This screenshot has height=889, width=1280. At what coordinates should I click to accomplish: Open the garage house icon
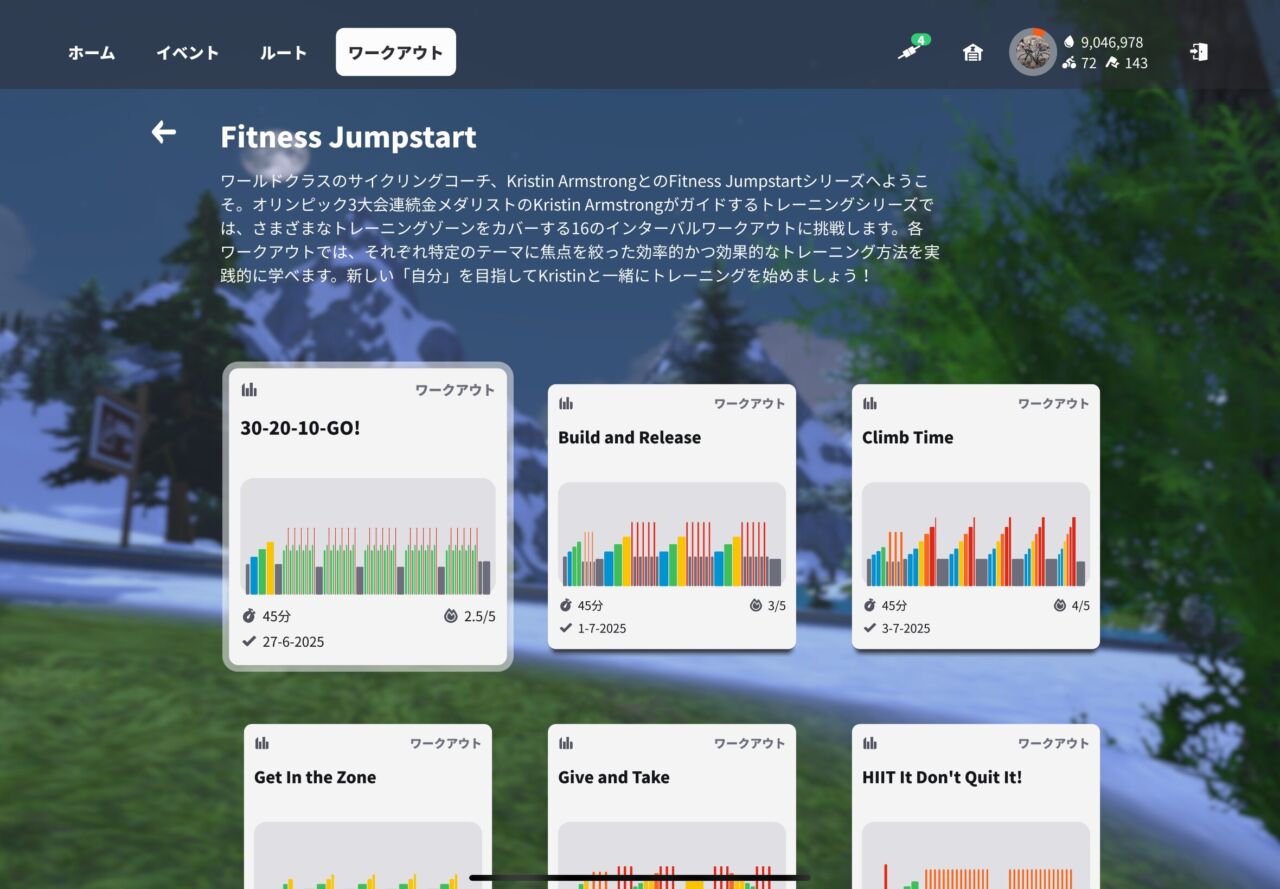[x=972, y=52]
